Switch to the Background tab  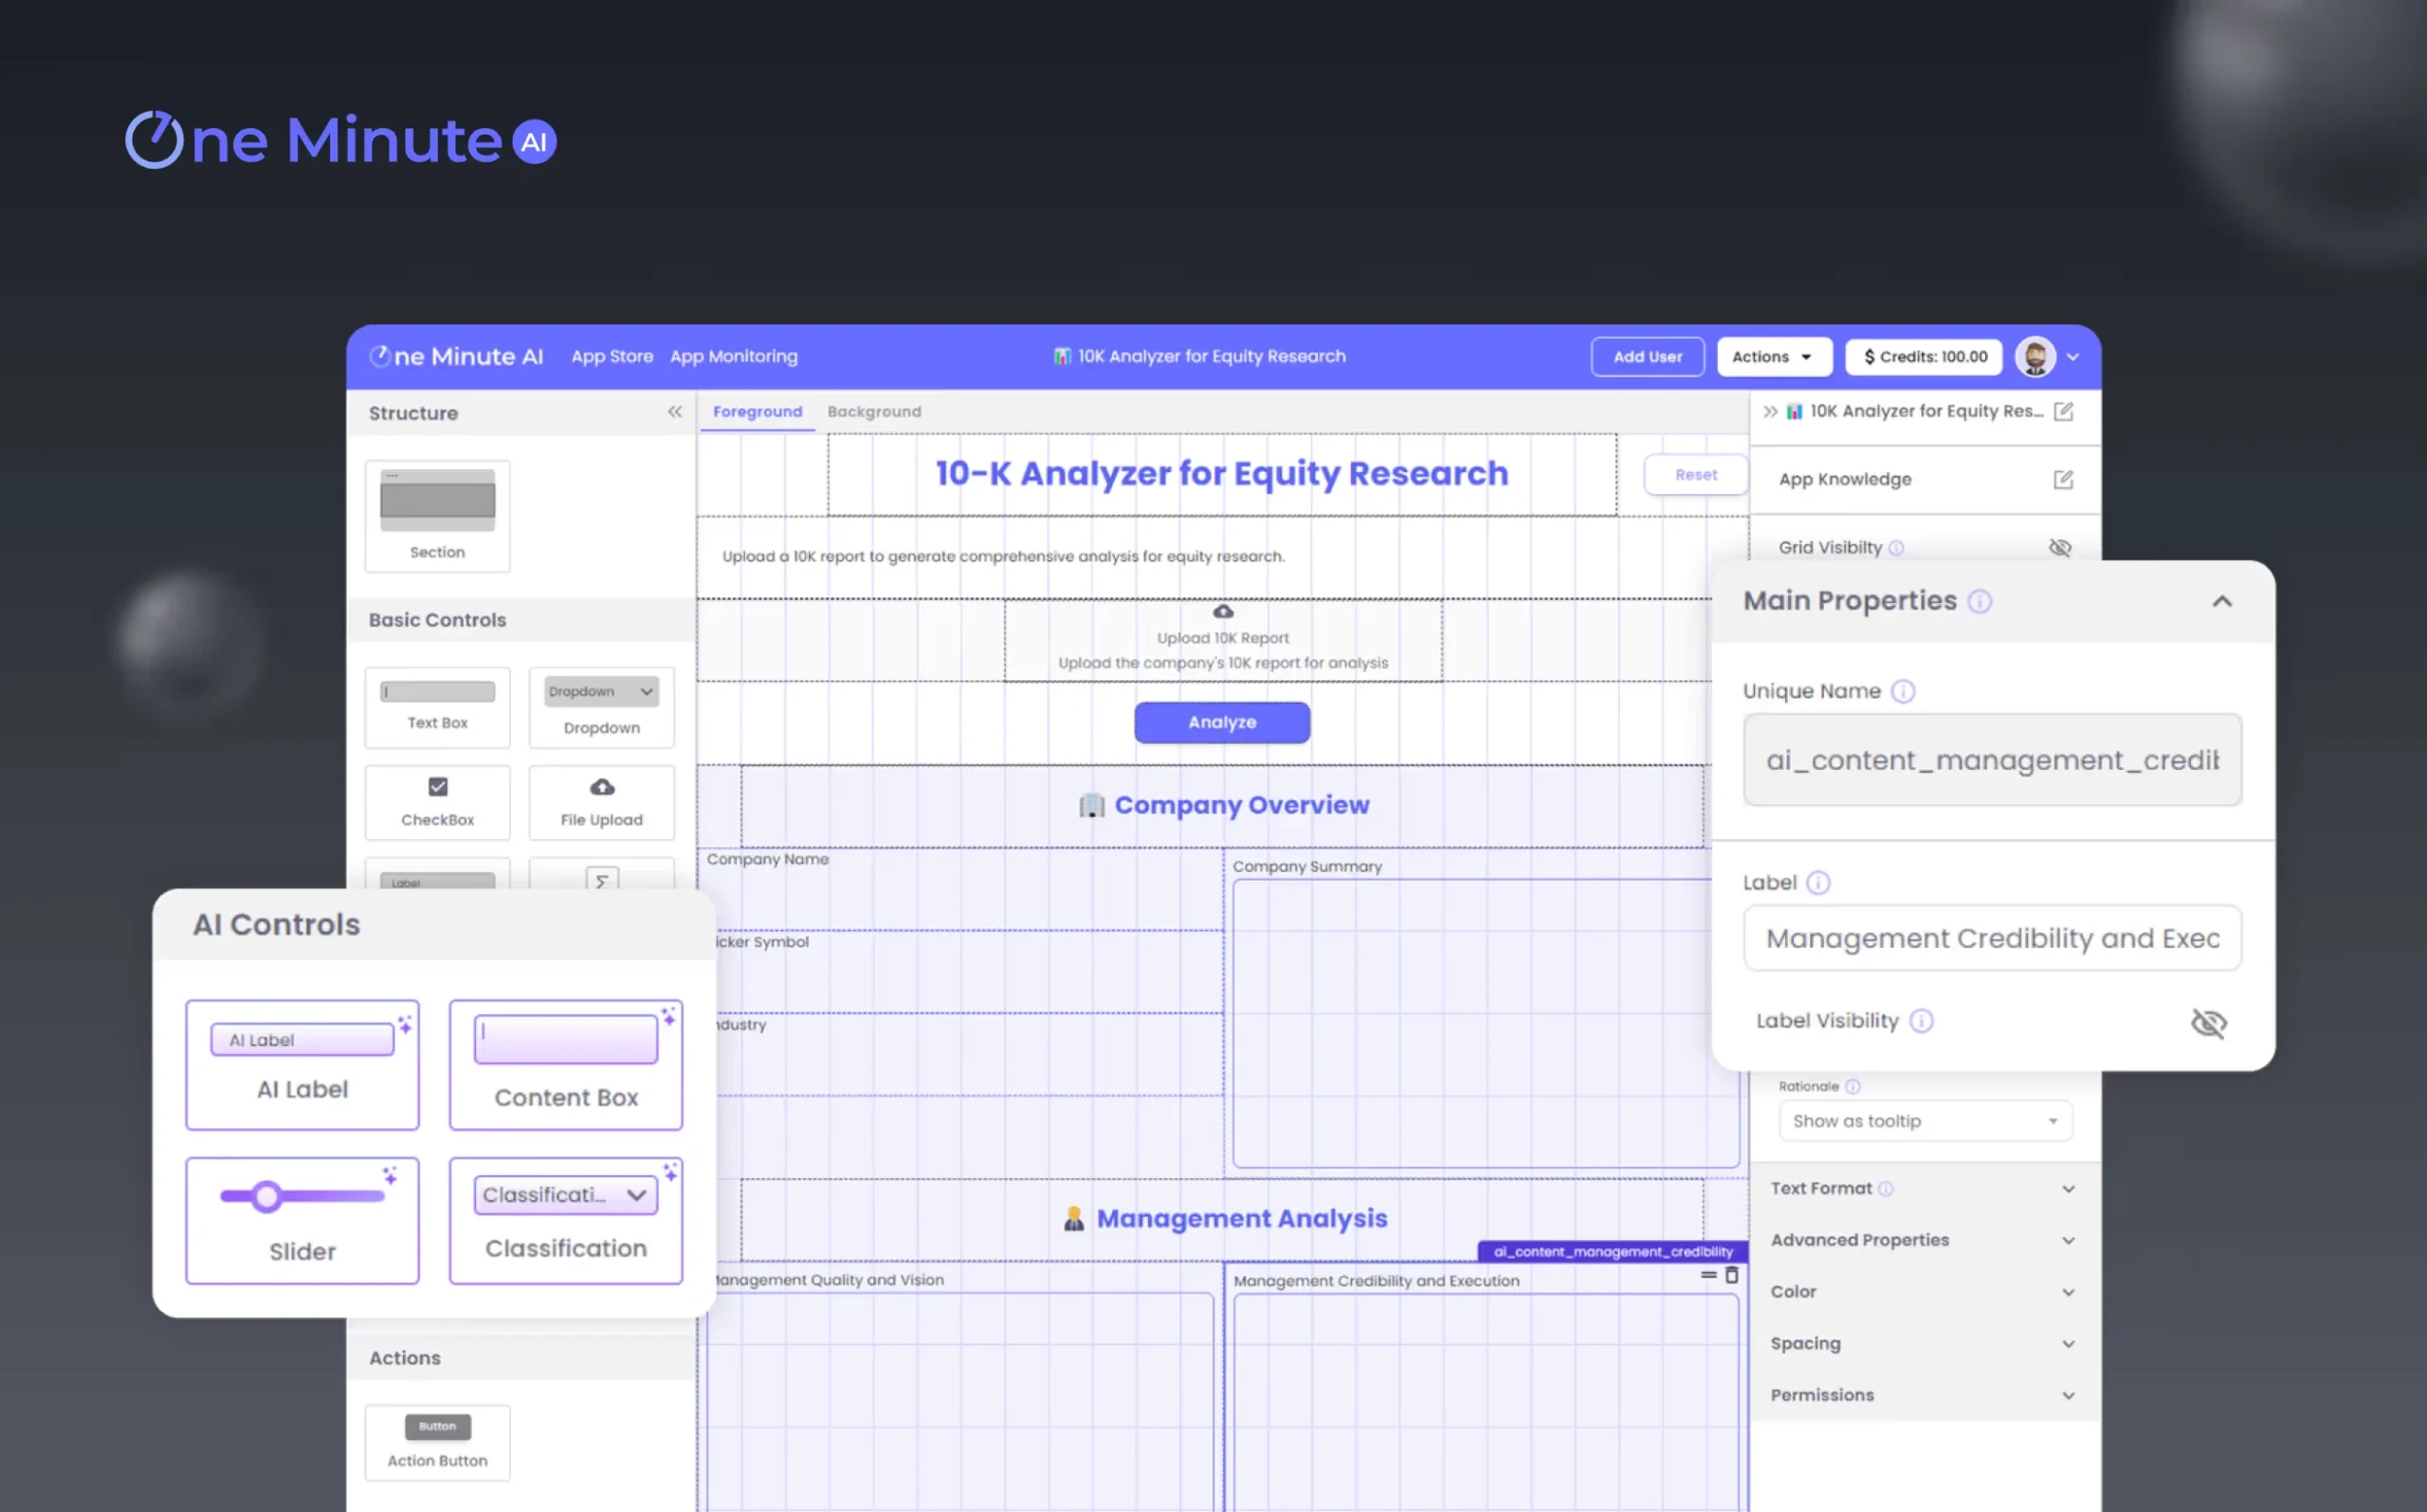[874, 412]
